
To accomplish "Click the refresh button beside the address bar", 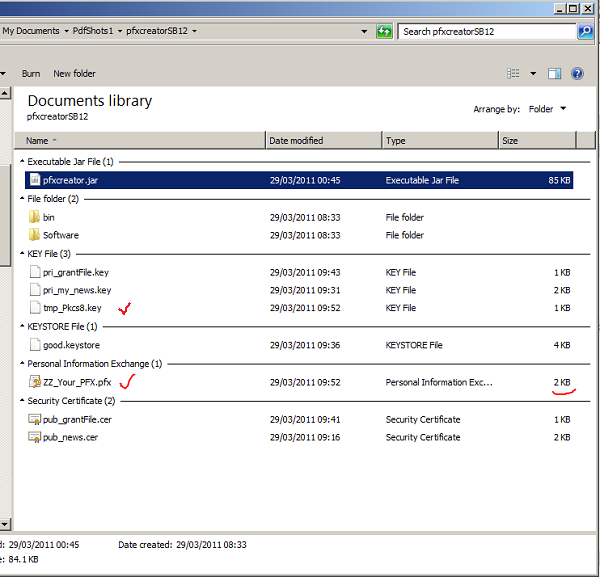I will (x=384, y=32).
